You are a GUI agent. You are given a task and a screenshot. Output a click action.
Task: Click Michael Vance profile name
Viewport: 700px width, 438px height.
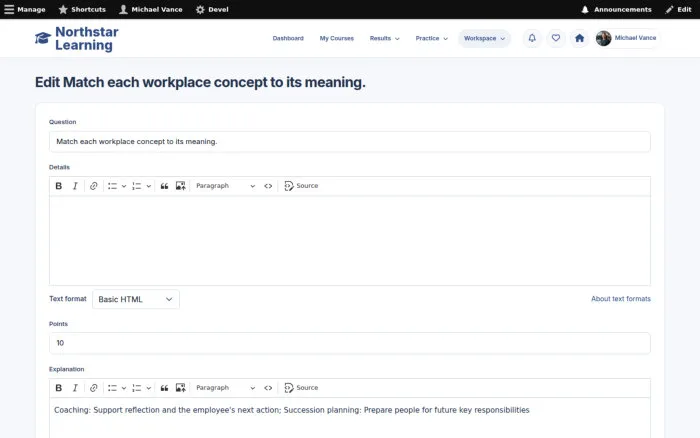pyautogui.click(x=635, y=38)
